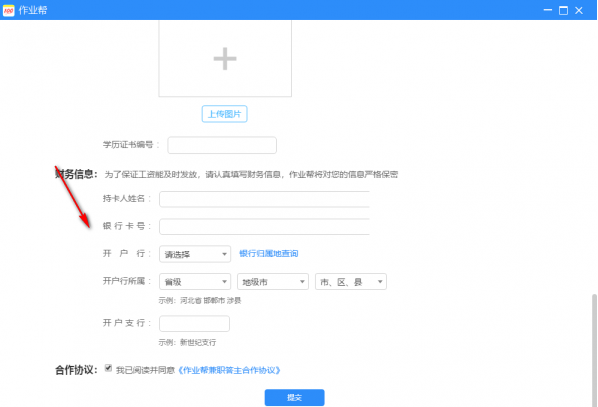Expand the 省级 province dropdown
This screenshot has height=407, width=598.
195,282
